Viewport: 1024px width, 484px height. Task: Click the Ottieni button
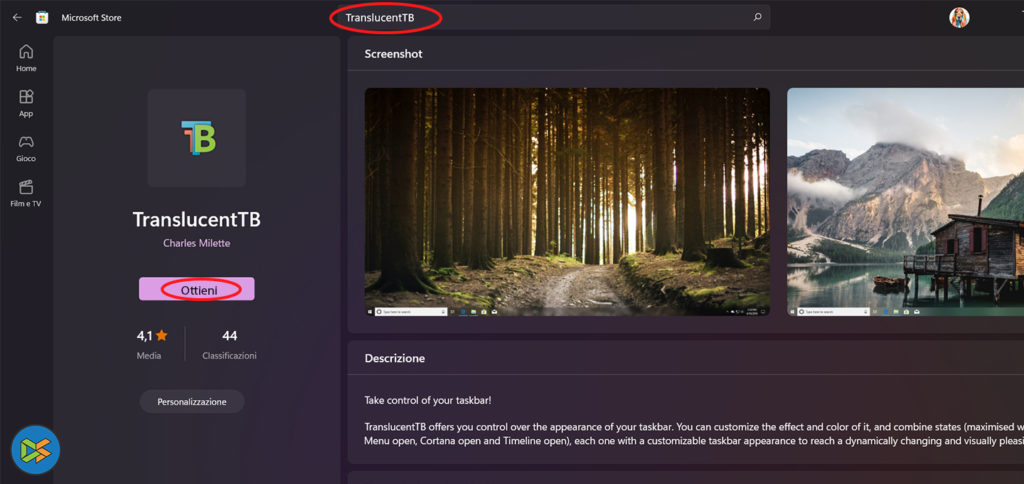pos(197,289)
